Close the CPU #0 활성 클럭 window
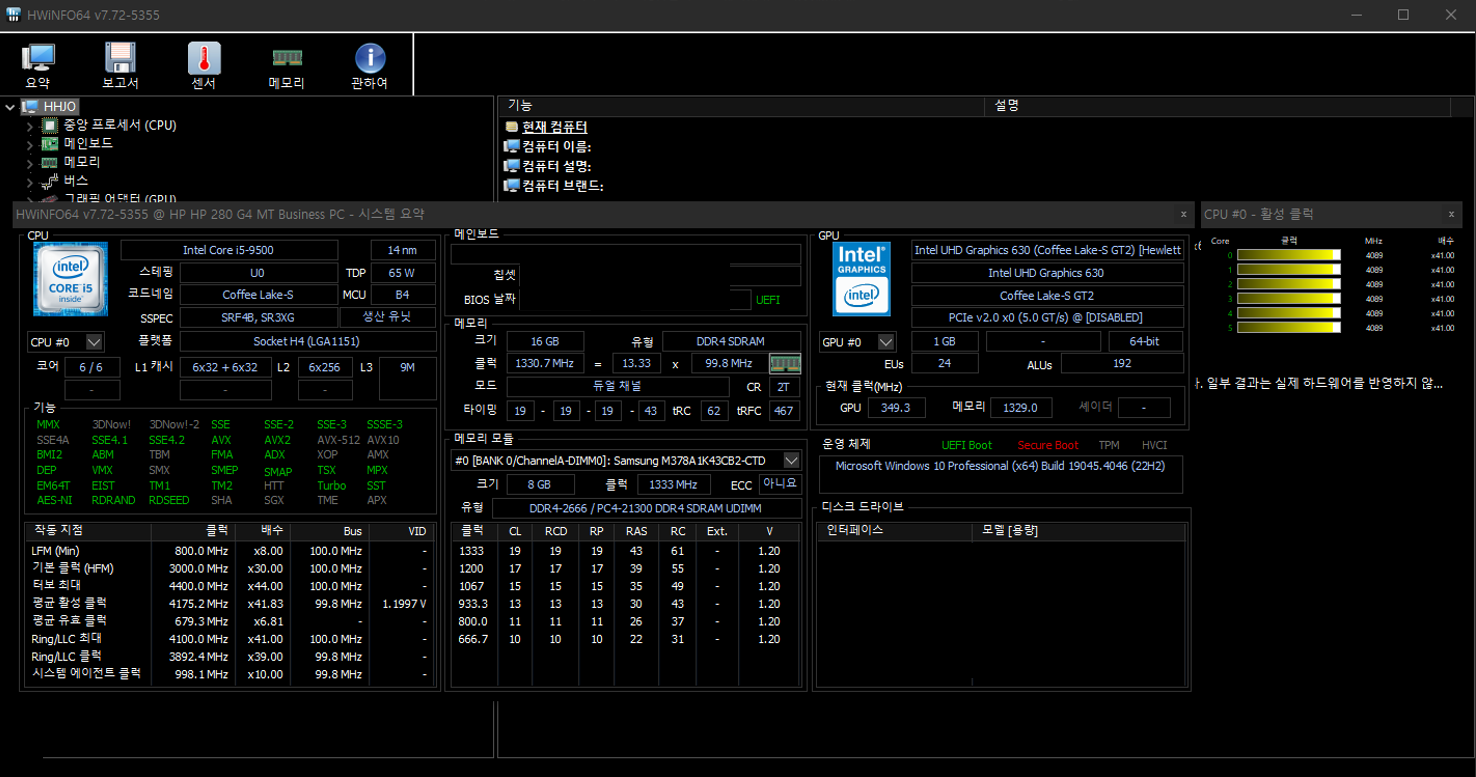 [1452, 214]
